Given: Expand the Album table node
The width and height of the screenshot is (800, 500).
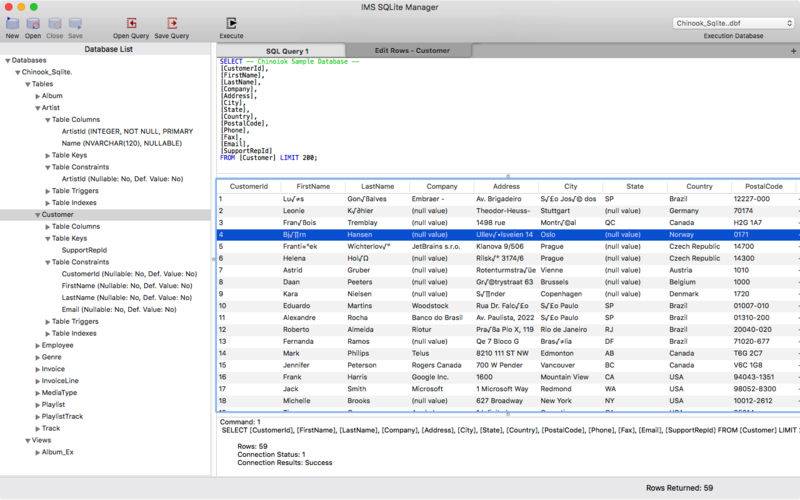Looking at the screenshot, I should [38, 96].
